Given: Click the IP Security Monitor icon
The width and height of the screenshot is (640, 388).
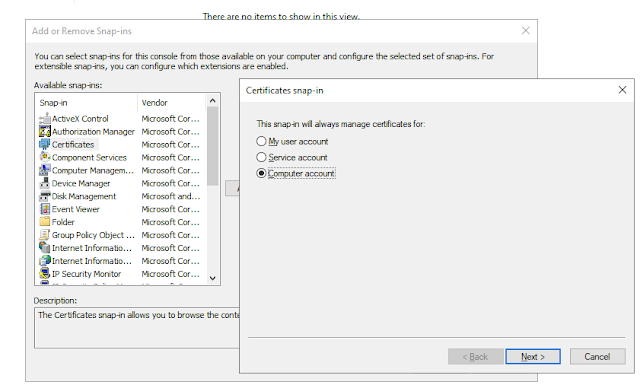Looking at the screenshot, I should [44, 274].
